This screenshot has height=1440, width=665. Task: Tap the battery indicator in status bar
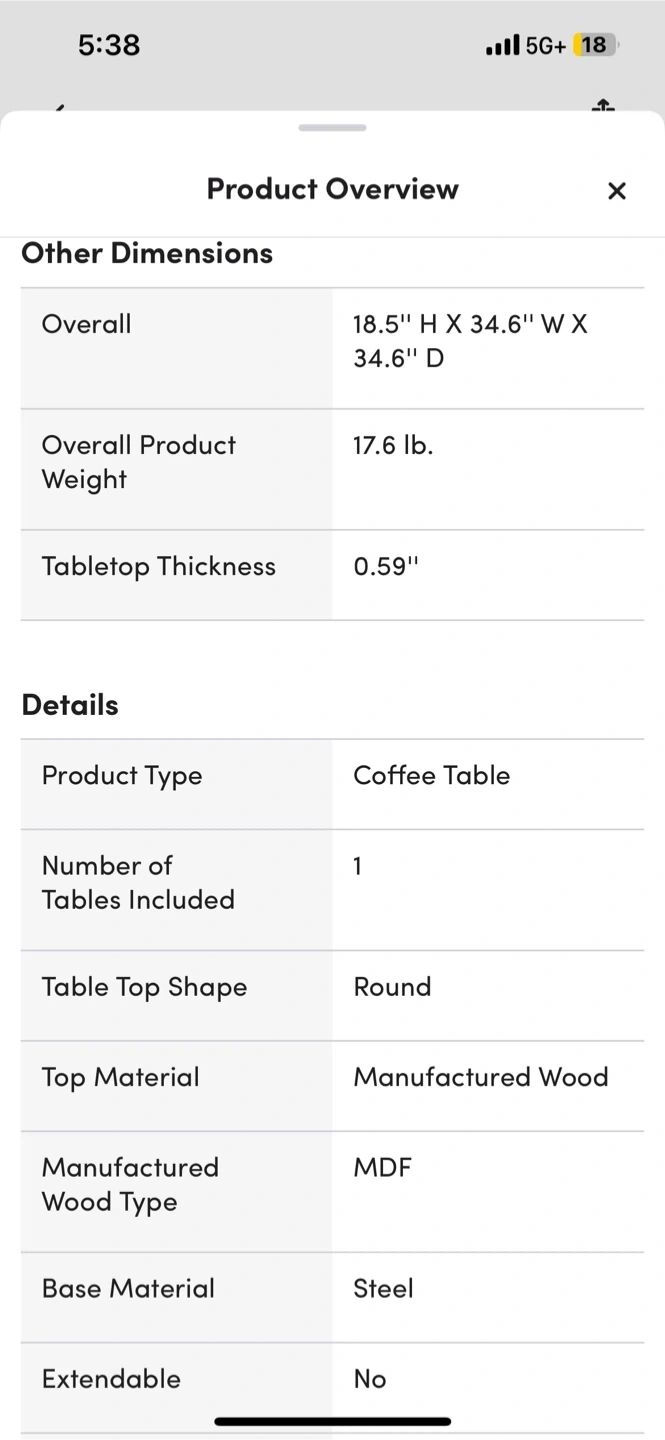(594, 45)
